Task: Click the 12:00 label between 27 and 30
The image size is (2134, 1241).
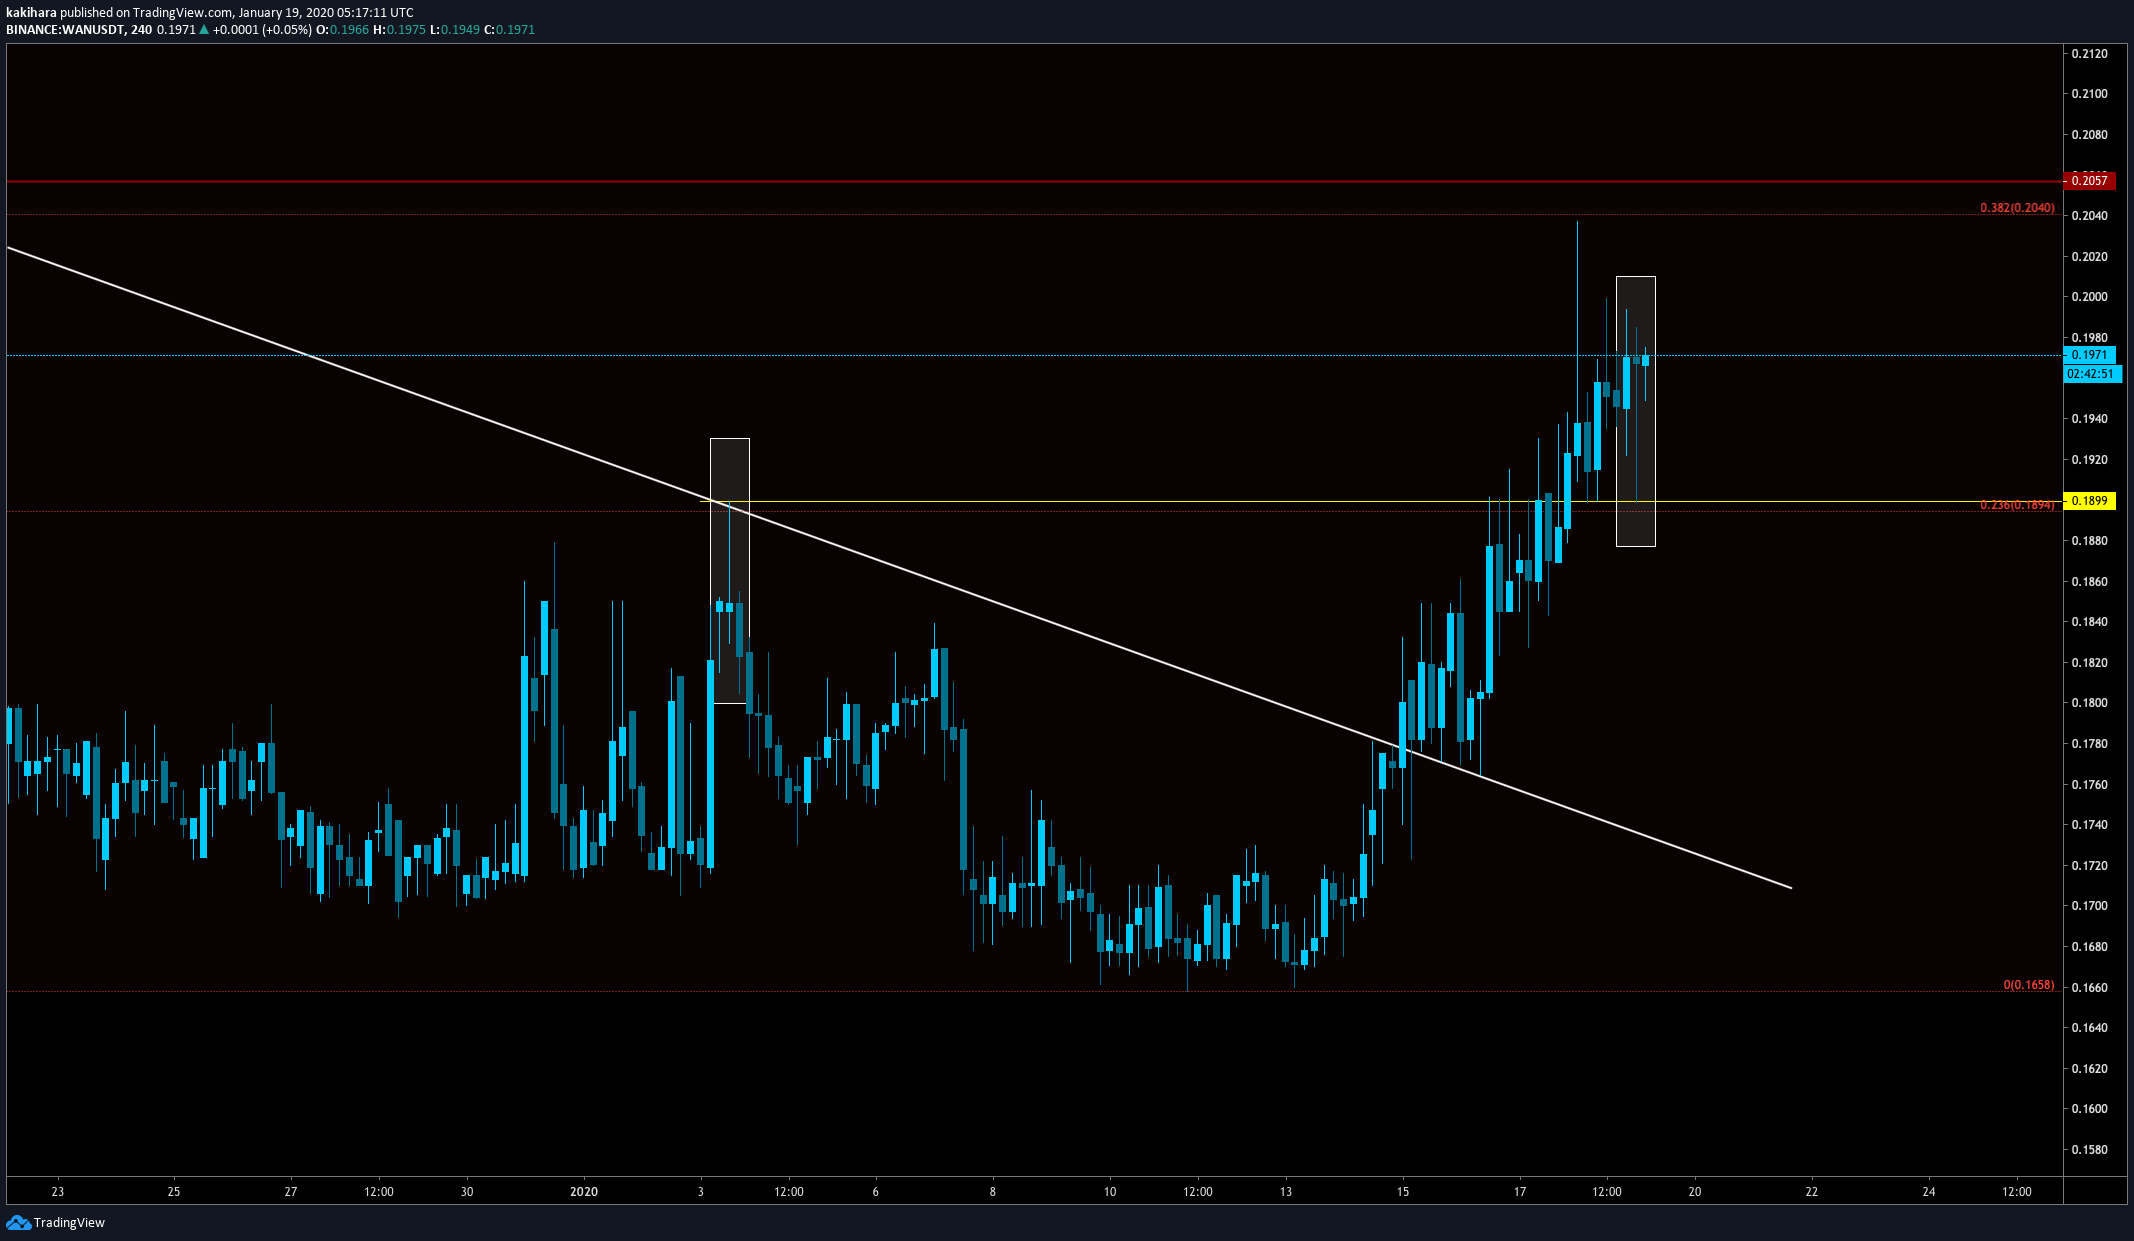Action: point(379,1192)
